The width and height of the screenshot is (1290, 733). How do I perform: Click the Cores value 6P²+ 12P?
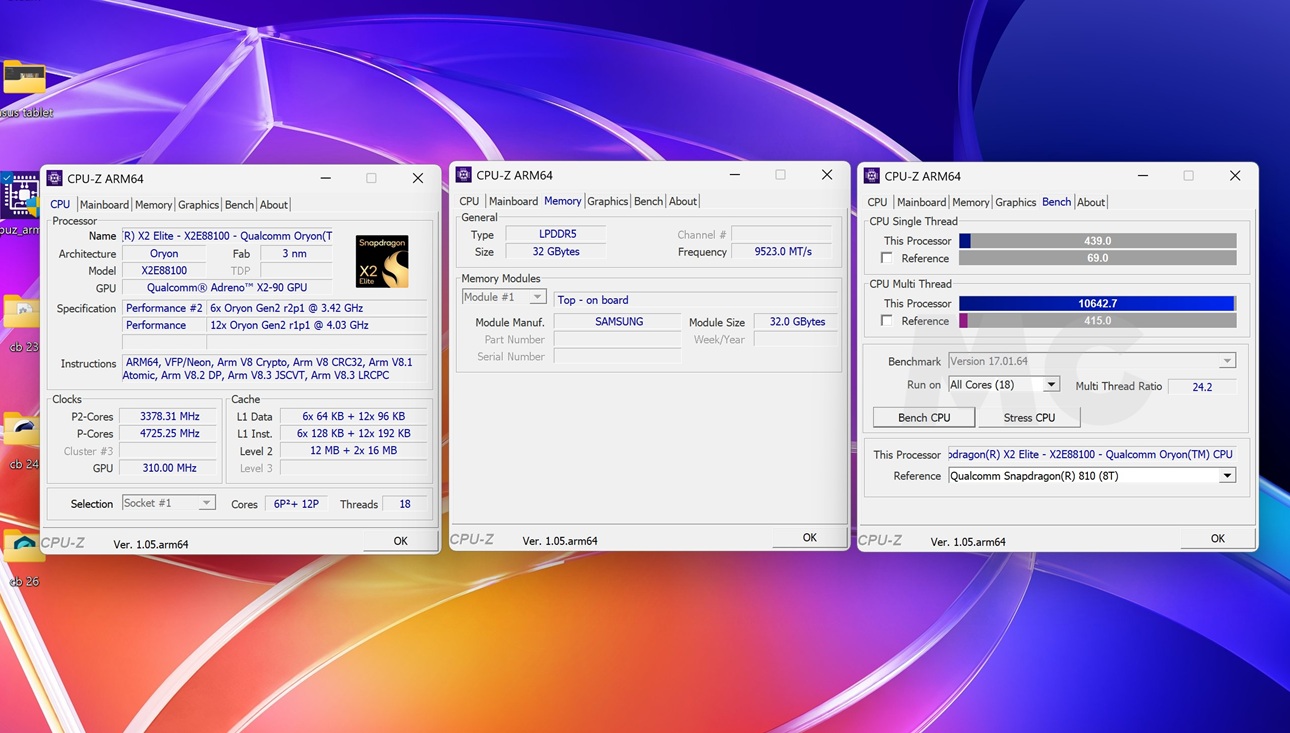pos(296,504)
